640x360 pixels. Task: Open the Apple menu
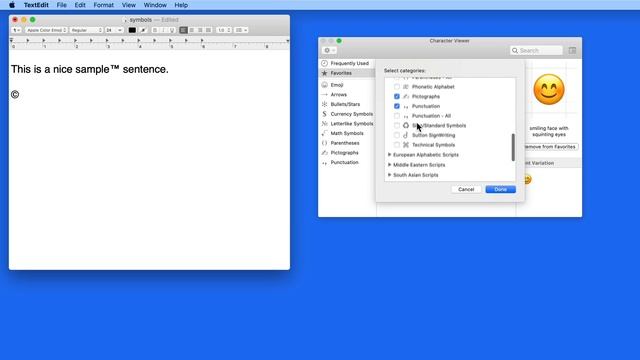tap(12, 5)
